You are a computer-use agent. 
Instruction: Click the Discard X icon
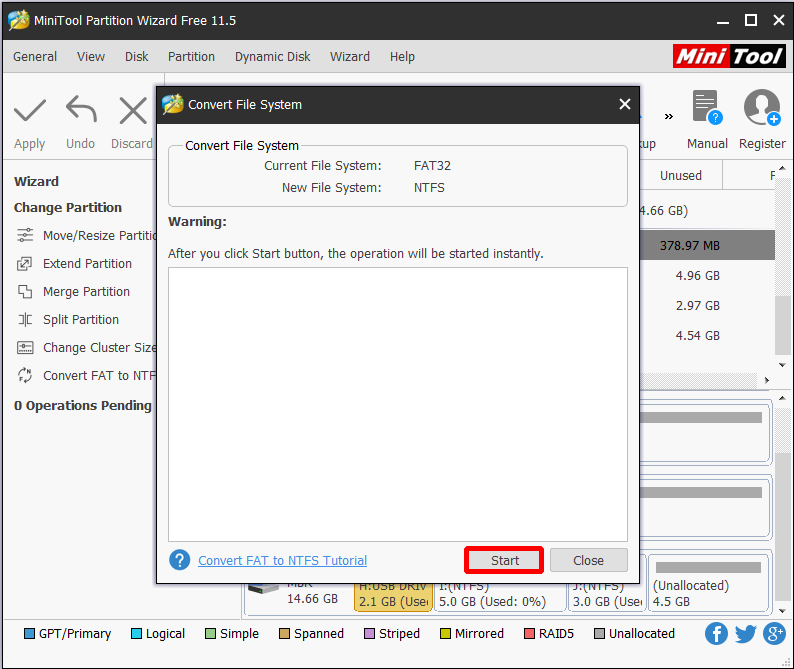pos(133,110)
